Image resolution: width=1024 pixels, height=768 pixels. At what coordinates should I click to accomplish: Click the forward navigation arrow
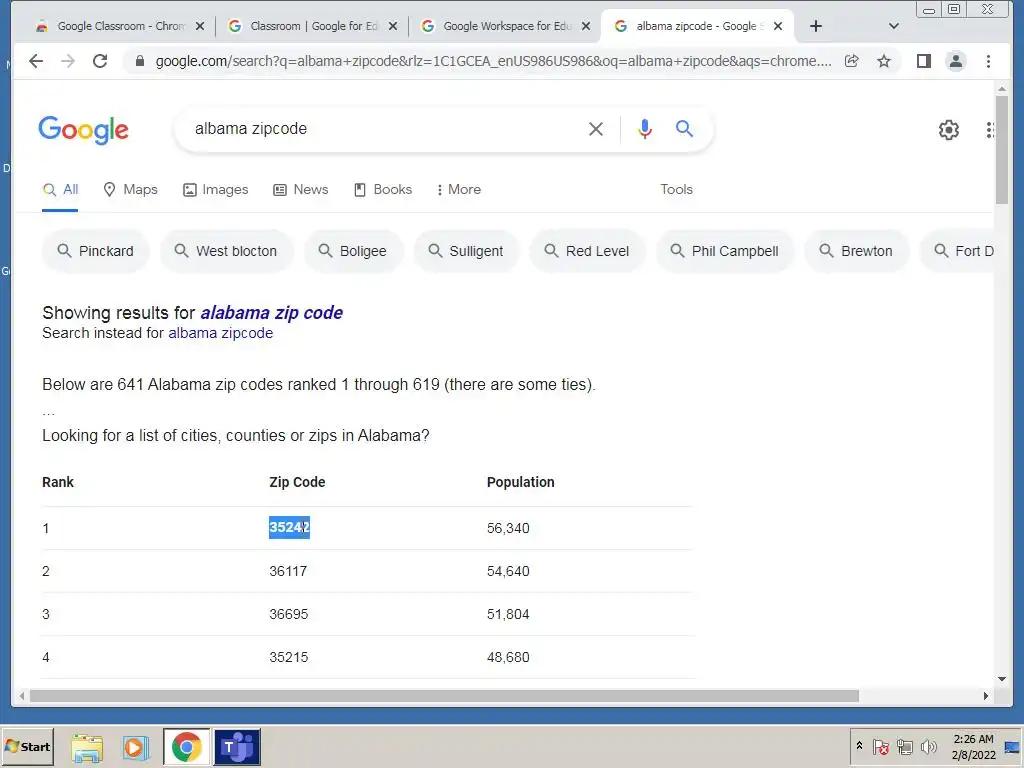point(68,61)
